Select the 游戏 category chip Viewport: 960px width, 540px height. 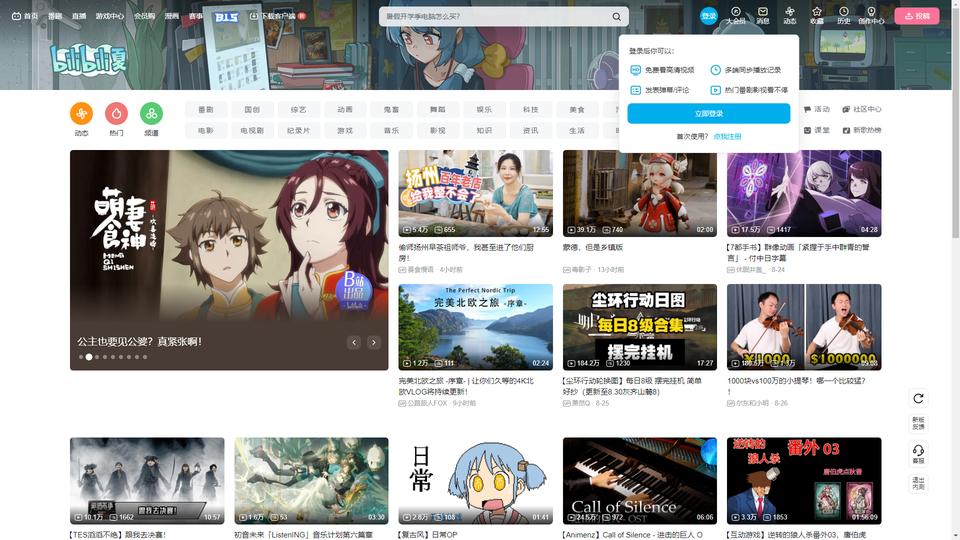(x=345, y=130)
